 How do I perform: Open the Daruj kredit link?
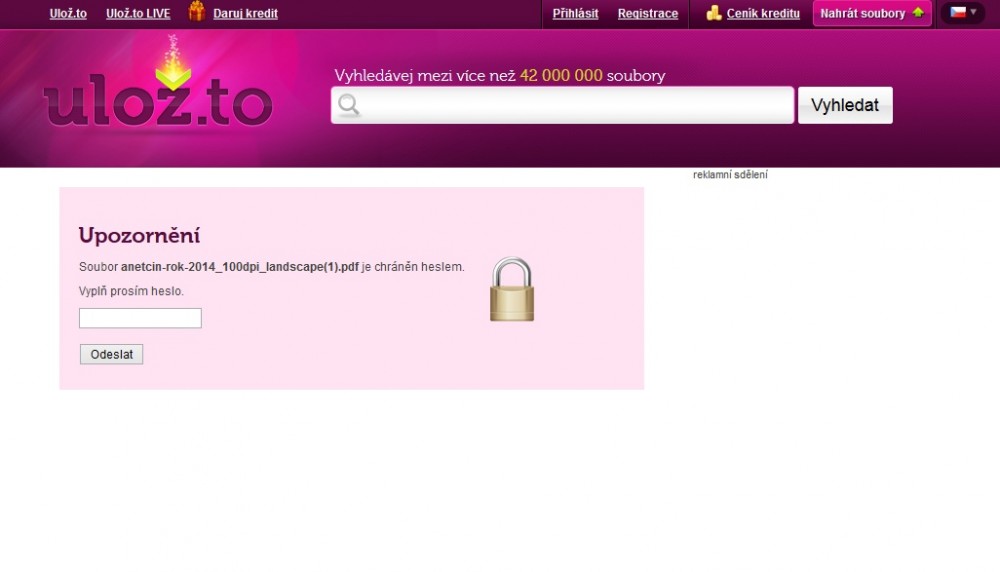(245, 14)
